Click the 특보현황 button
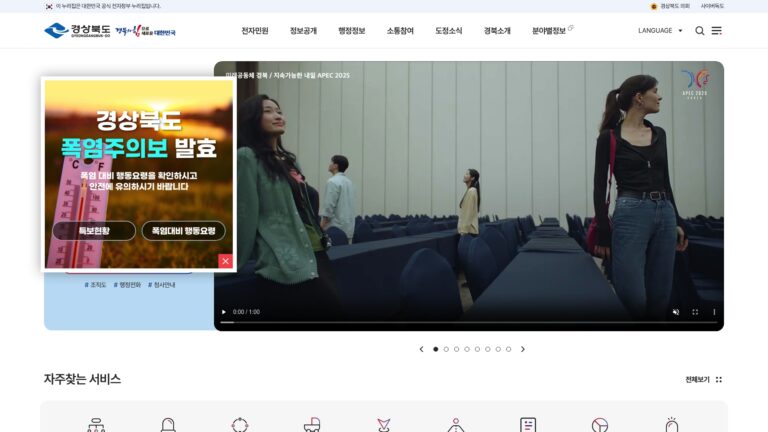 94,231
